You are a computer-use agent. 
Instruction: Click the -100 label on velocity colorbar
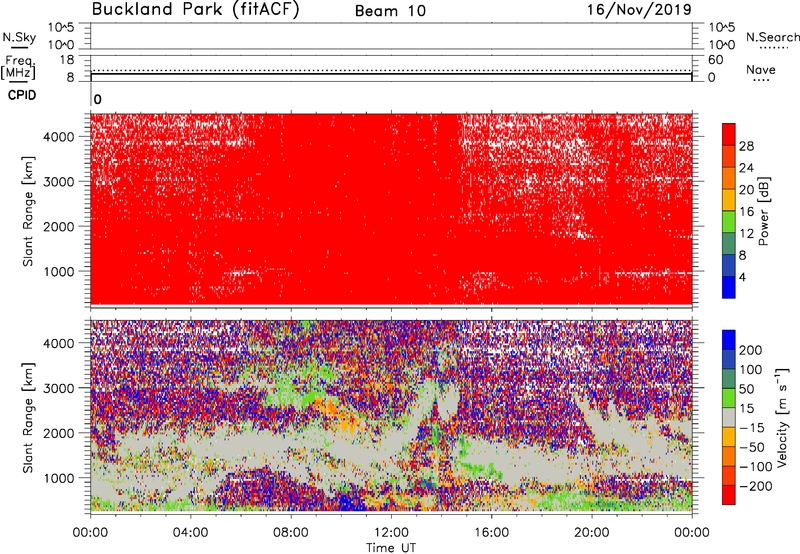pos(756,467)
